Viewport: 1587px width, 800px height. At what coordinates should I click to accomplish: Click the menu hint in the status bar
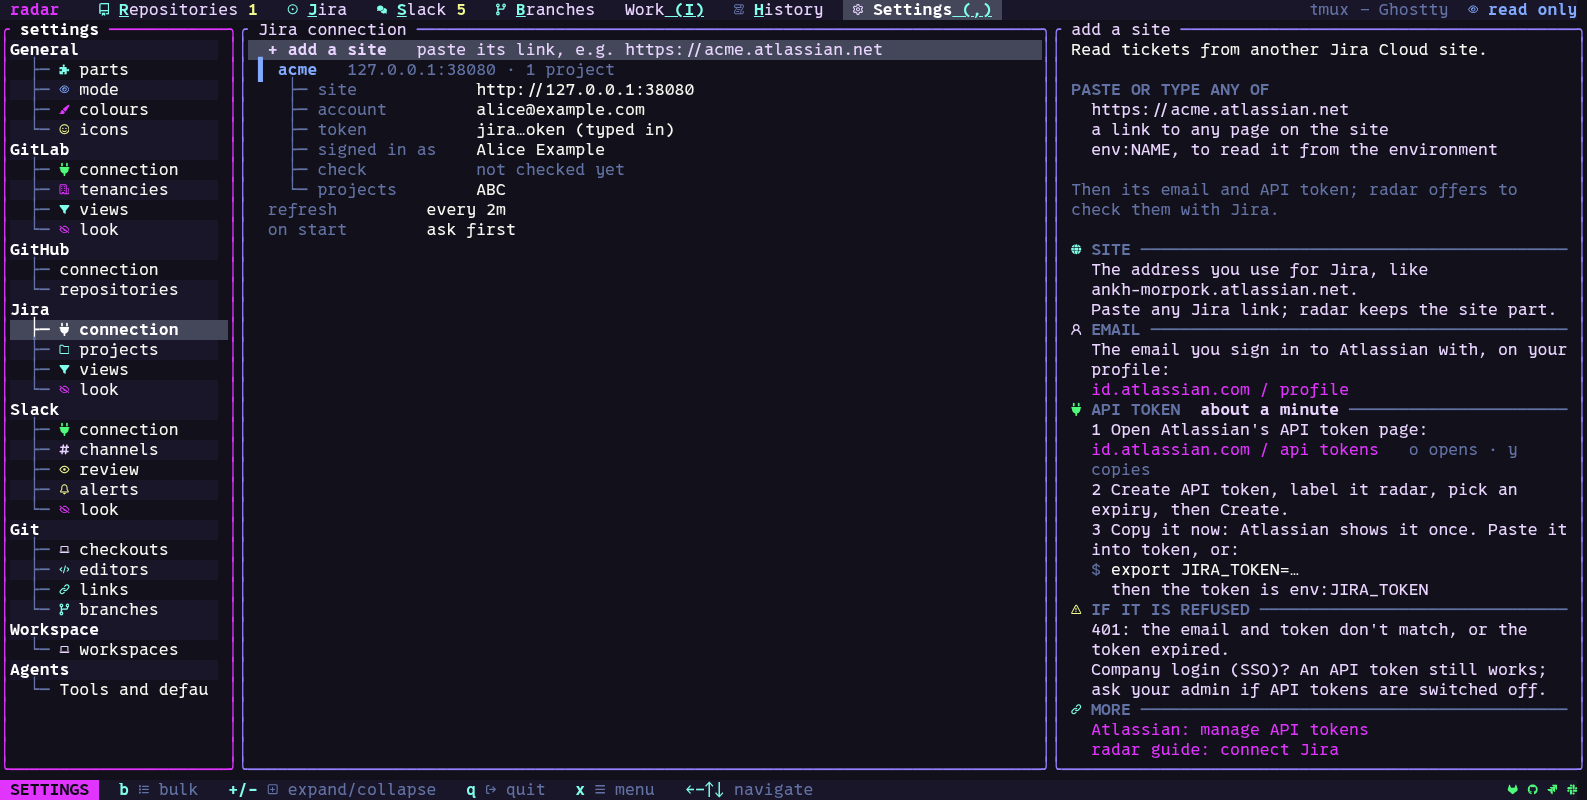point(615,790)
